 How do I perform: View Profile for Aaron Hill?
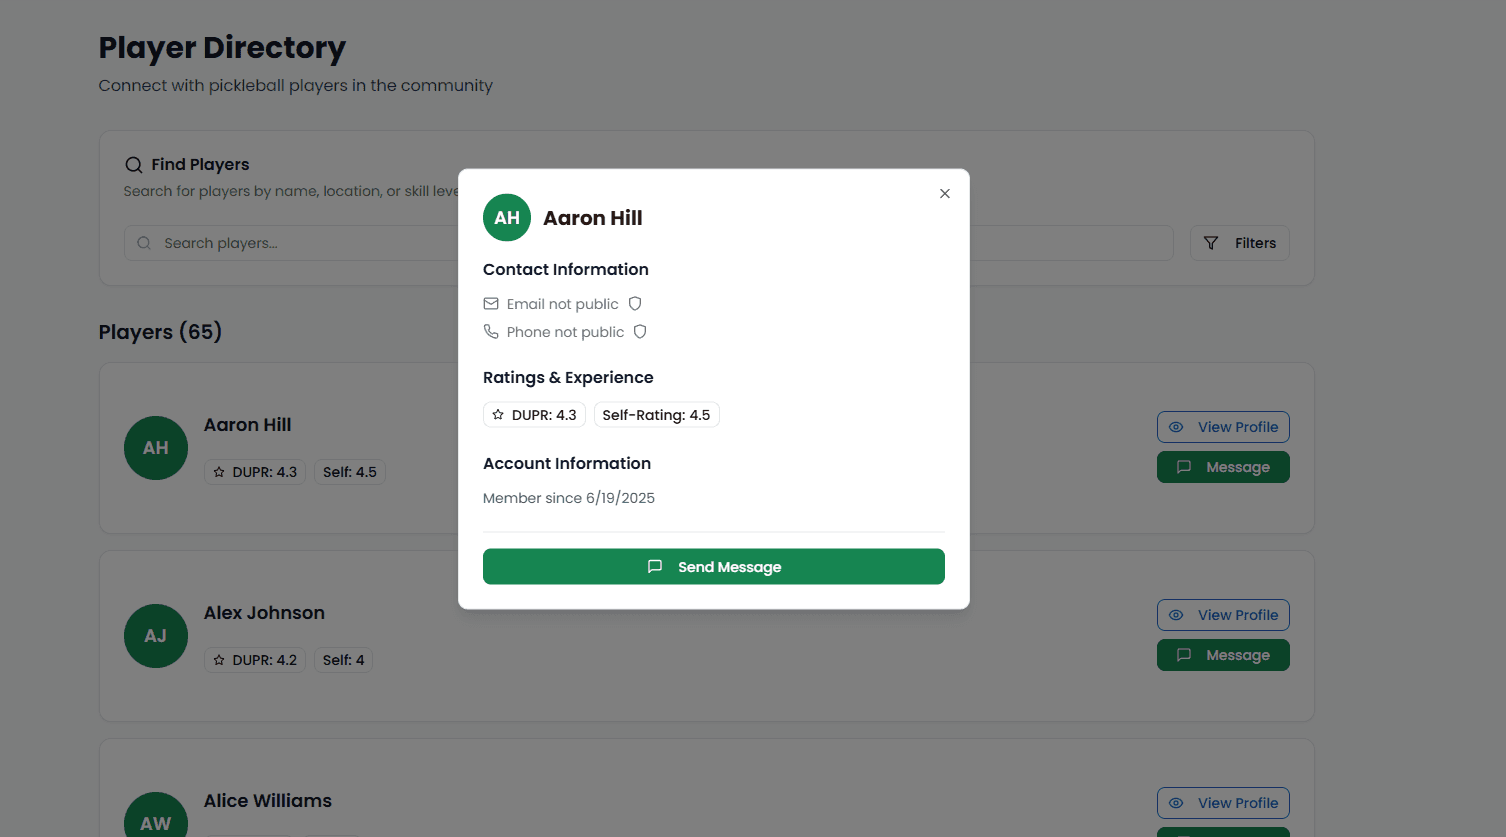[1223, 427]
